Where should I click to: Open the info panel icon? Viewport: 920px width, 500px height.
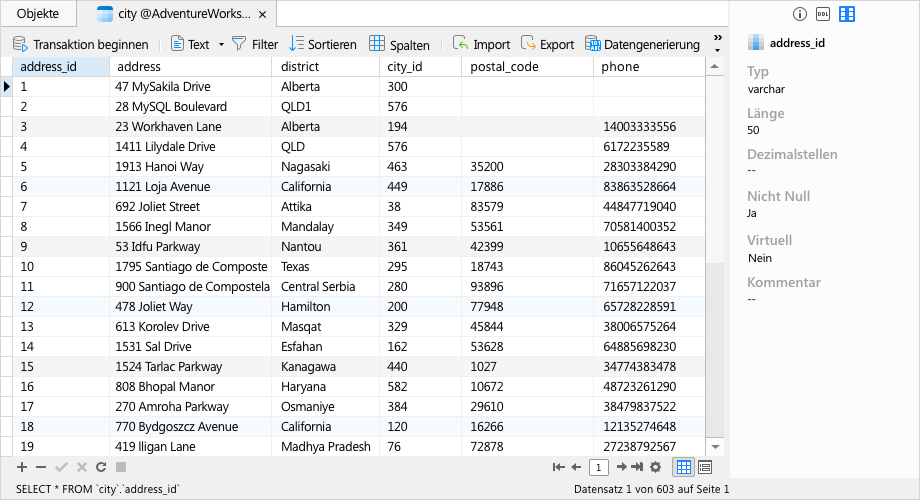799,14
